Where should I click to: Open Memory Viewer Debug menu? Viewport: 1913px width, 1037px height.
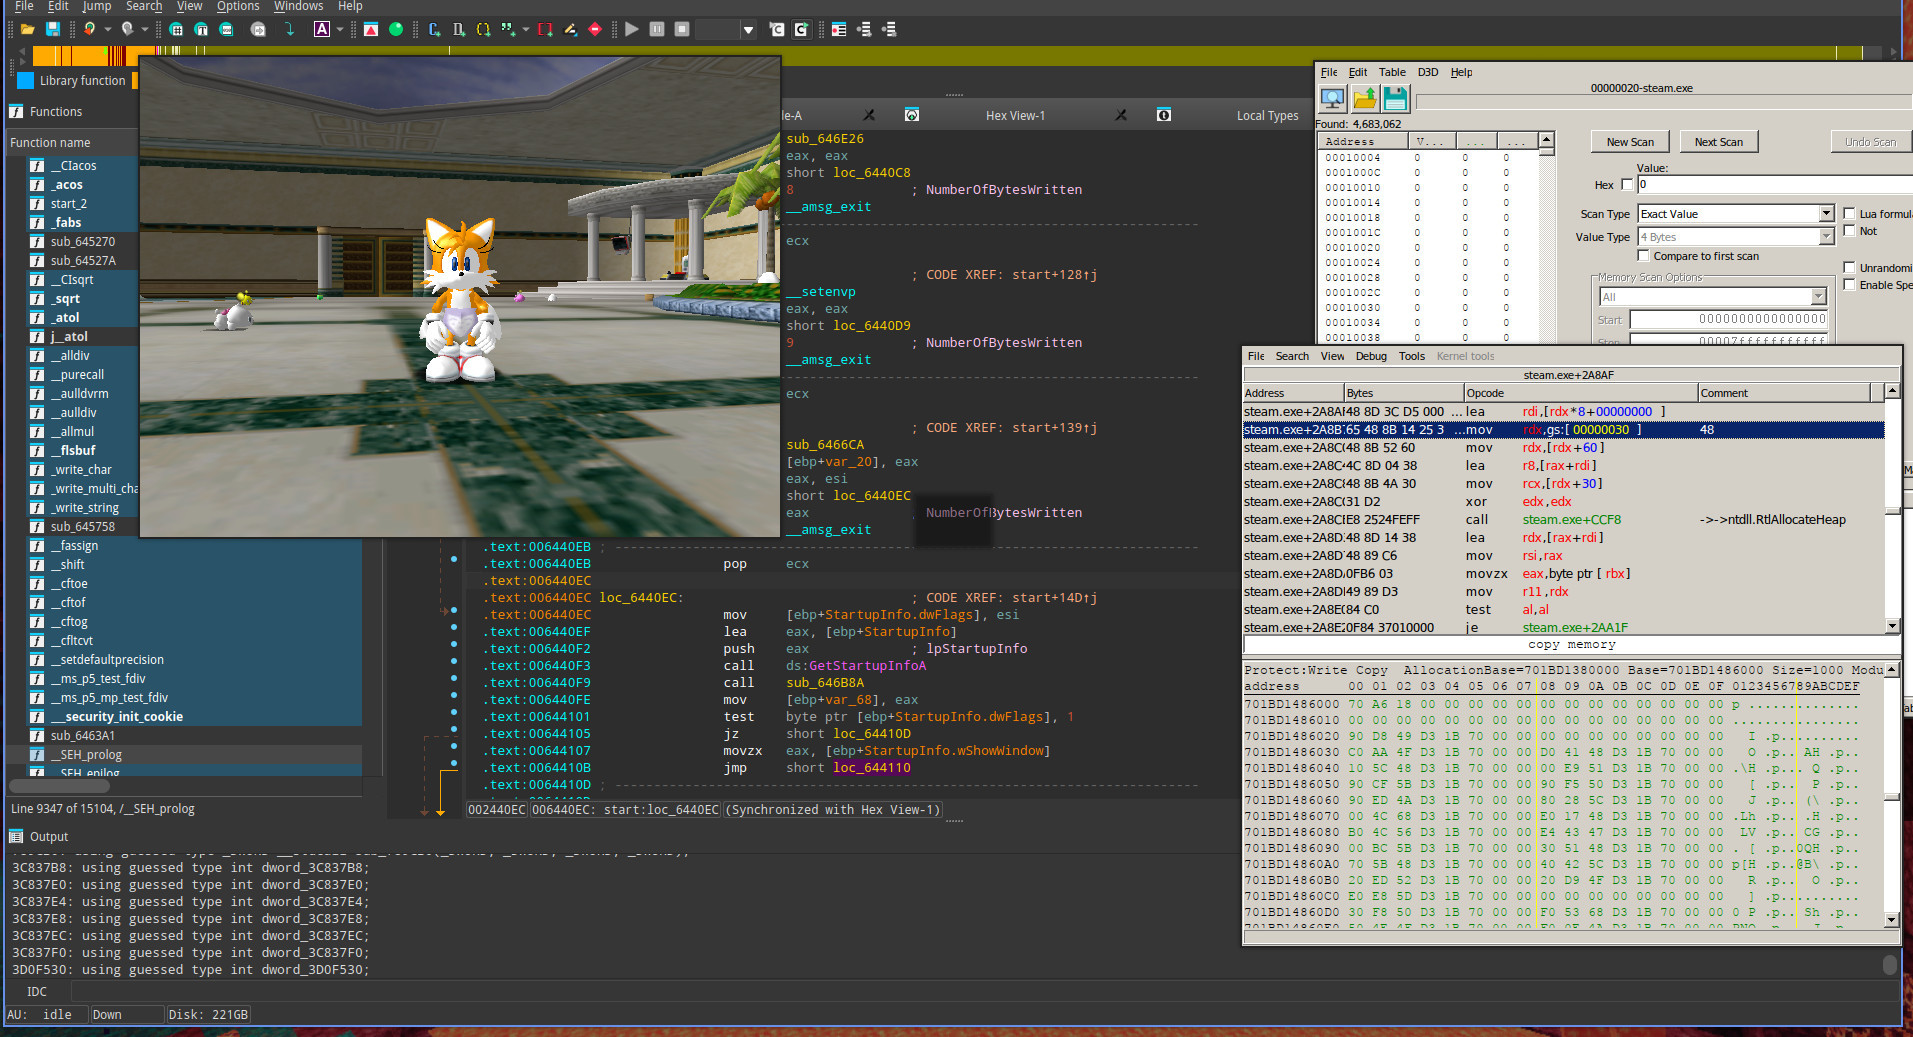pyautogui.click(x=1371, y=356)
